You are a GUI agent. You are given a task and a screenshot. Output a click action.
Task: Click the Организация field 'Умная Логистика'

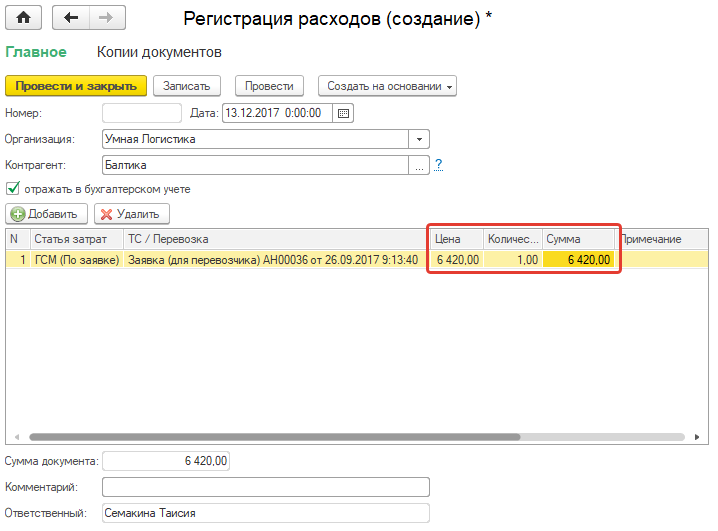pos(256,139)
